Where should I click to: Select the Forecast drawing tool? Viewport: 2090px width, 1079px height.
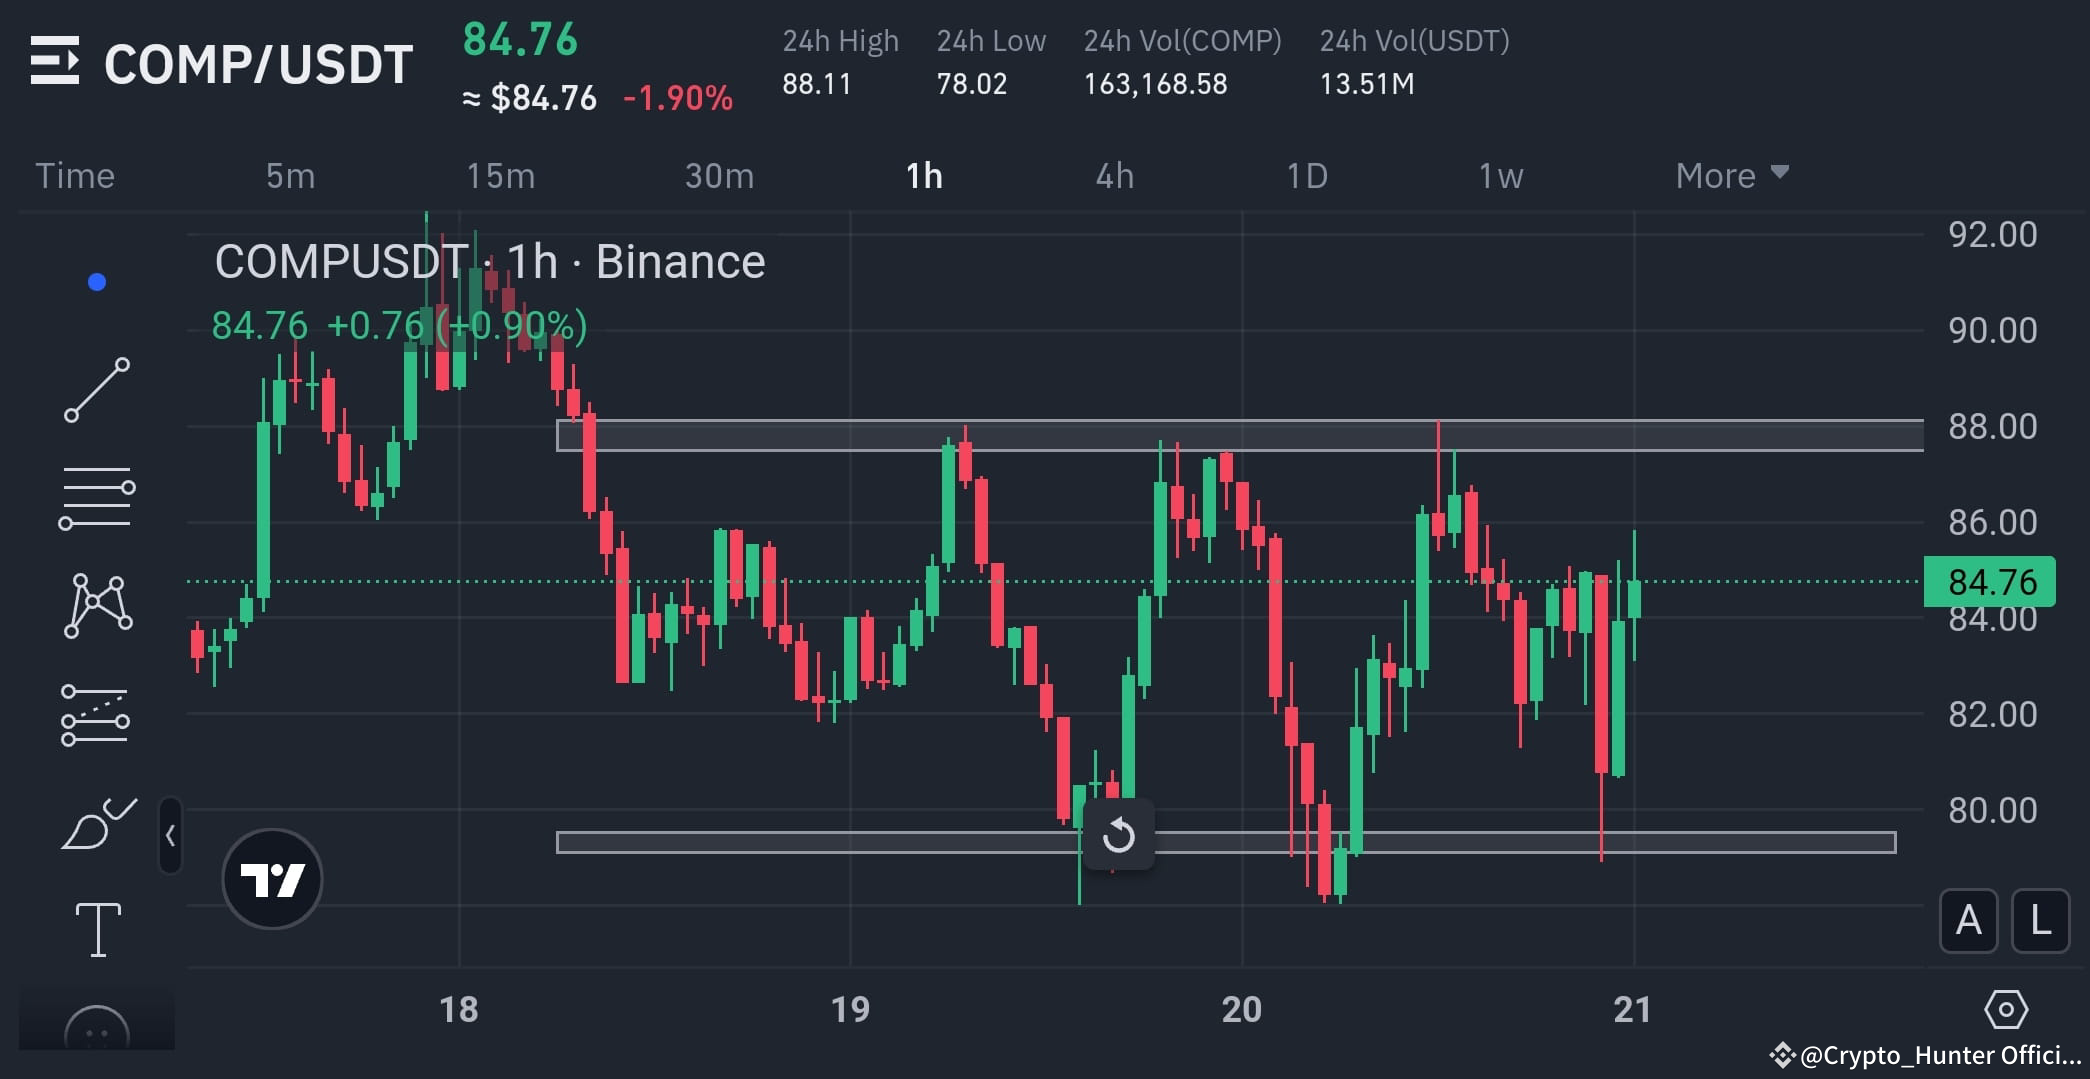click(x=97, y=713)
